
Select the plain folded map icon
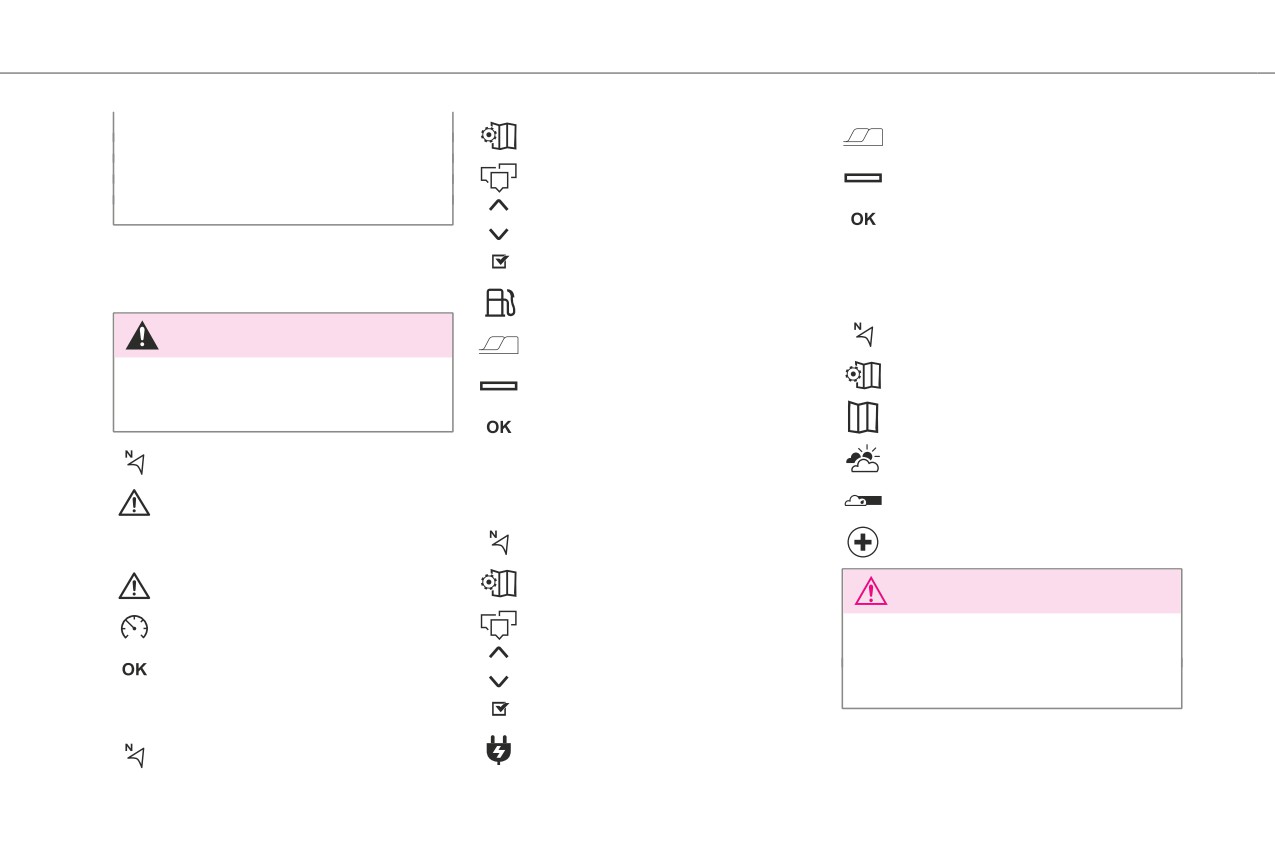tap(863, 416)
